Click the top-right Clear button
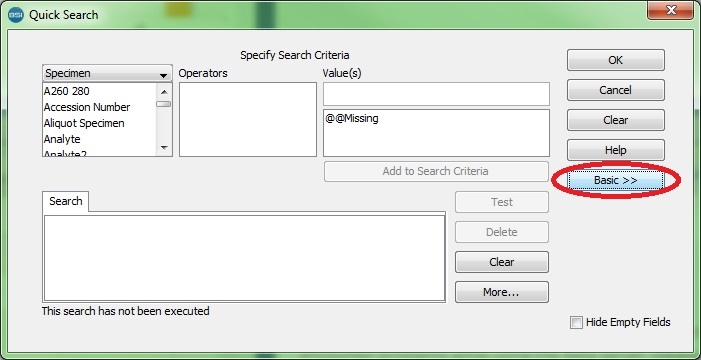The height and width of the screenshot is (360, 701). pyautogui.click(x=616, y=120)
